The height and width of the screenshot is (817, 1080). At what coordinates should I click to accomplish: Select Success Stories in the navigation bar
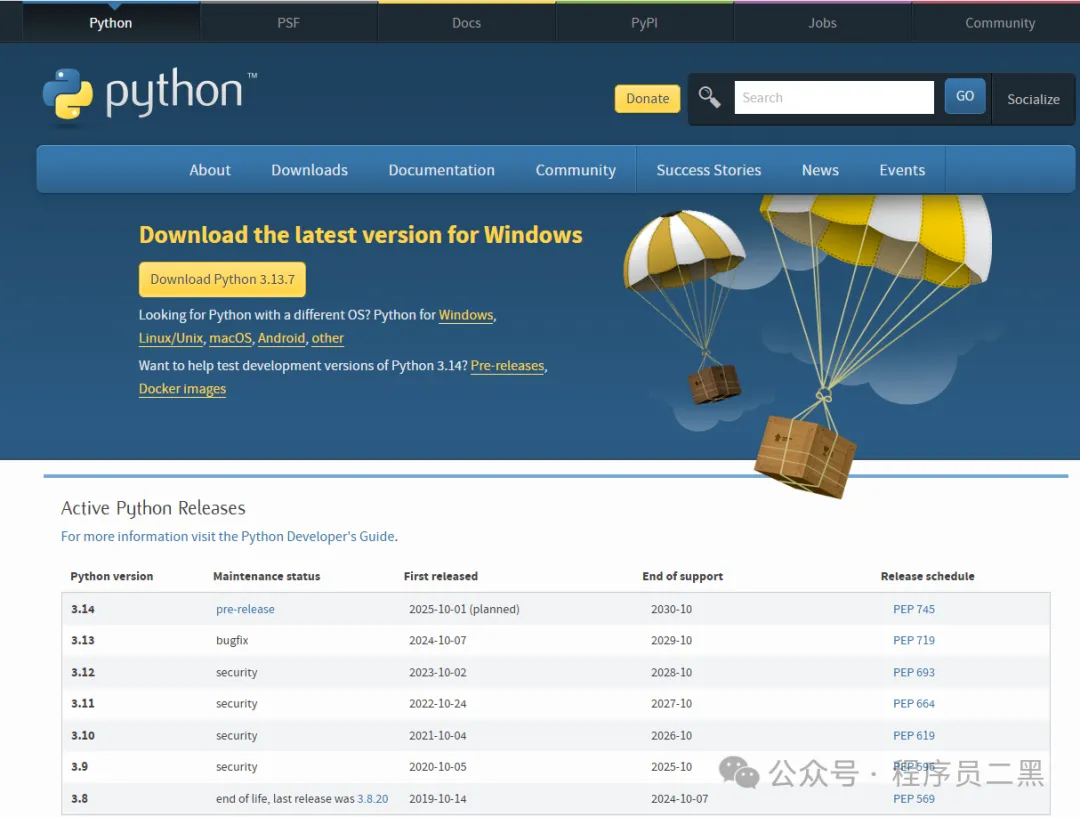pyautogui.click(x=708, y=170)
